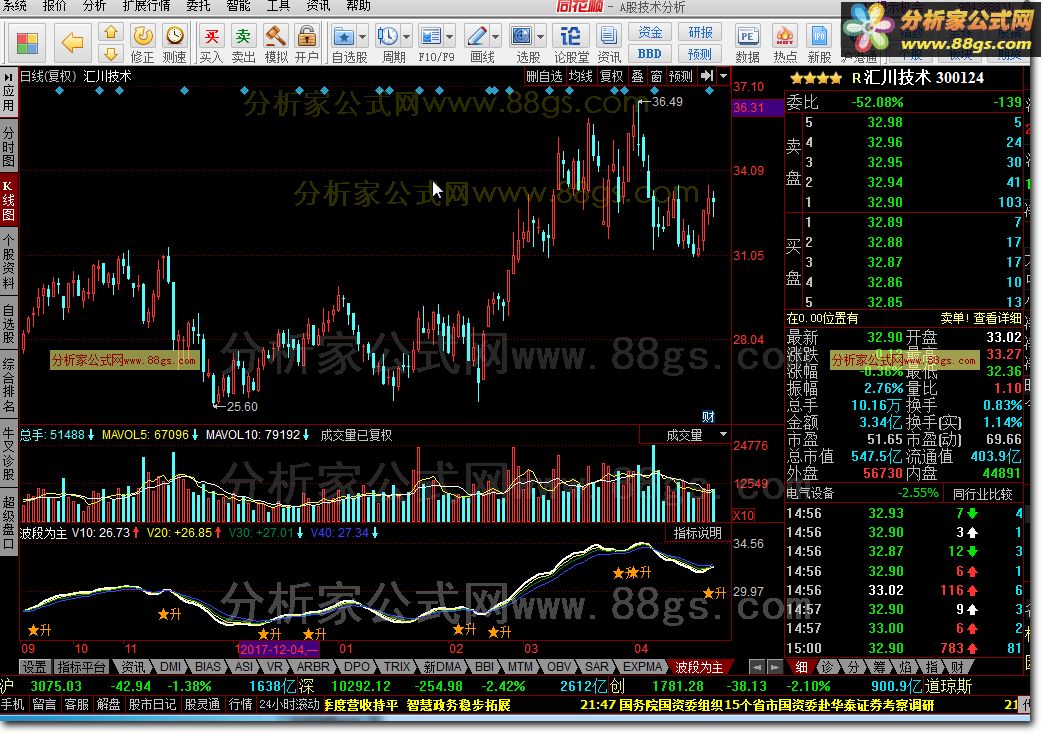Click the 指标说明 button
The height and width of the screenshot is (734, 1043).
(697, 533)
